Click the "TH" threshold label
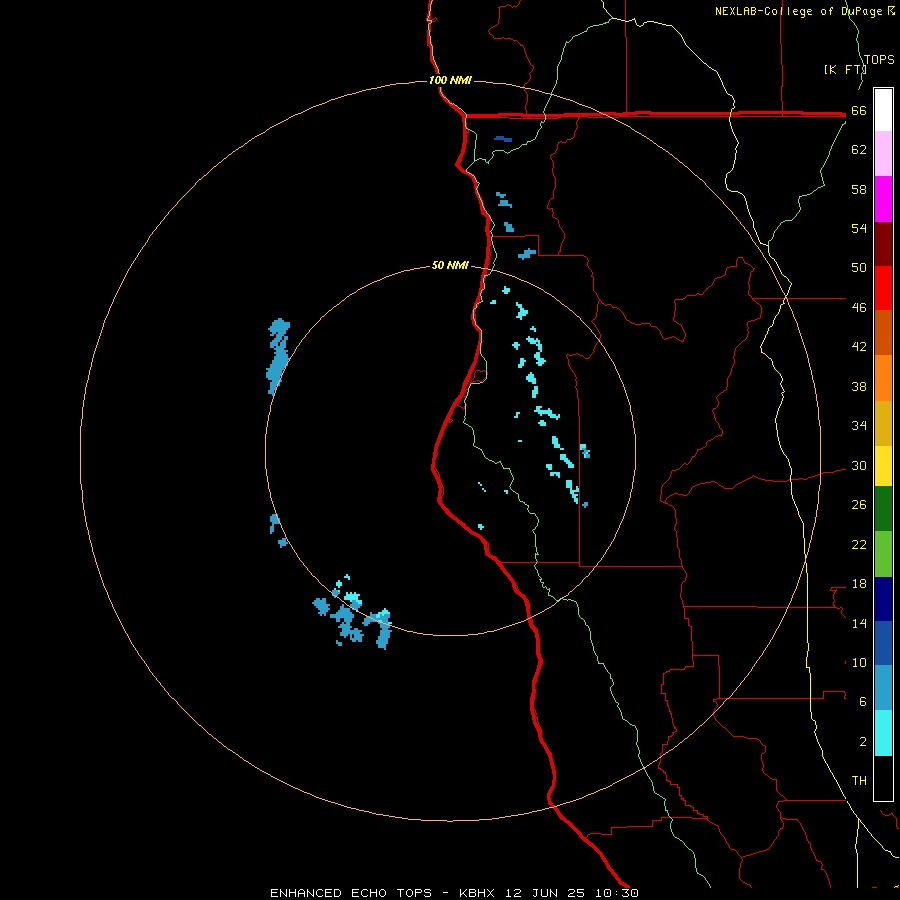This screenshot has width=900, height=900. [859, 781]
